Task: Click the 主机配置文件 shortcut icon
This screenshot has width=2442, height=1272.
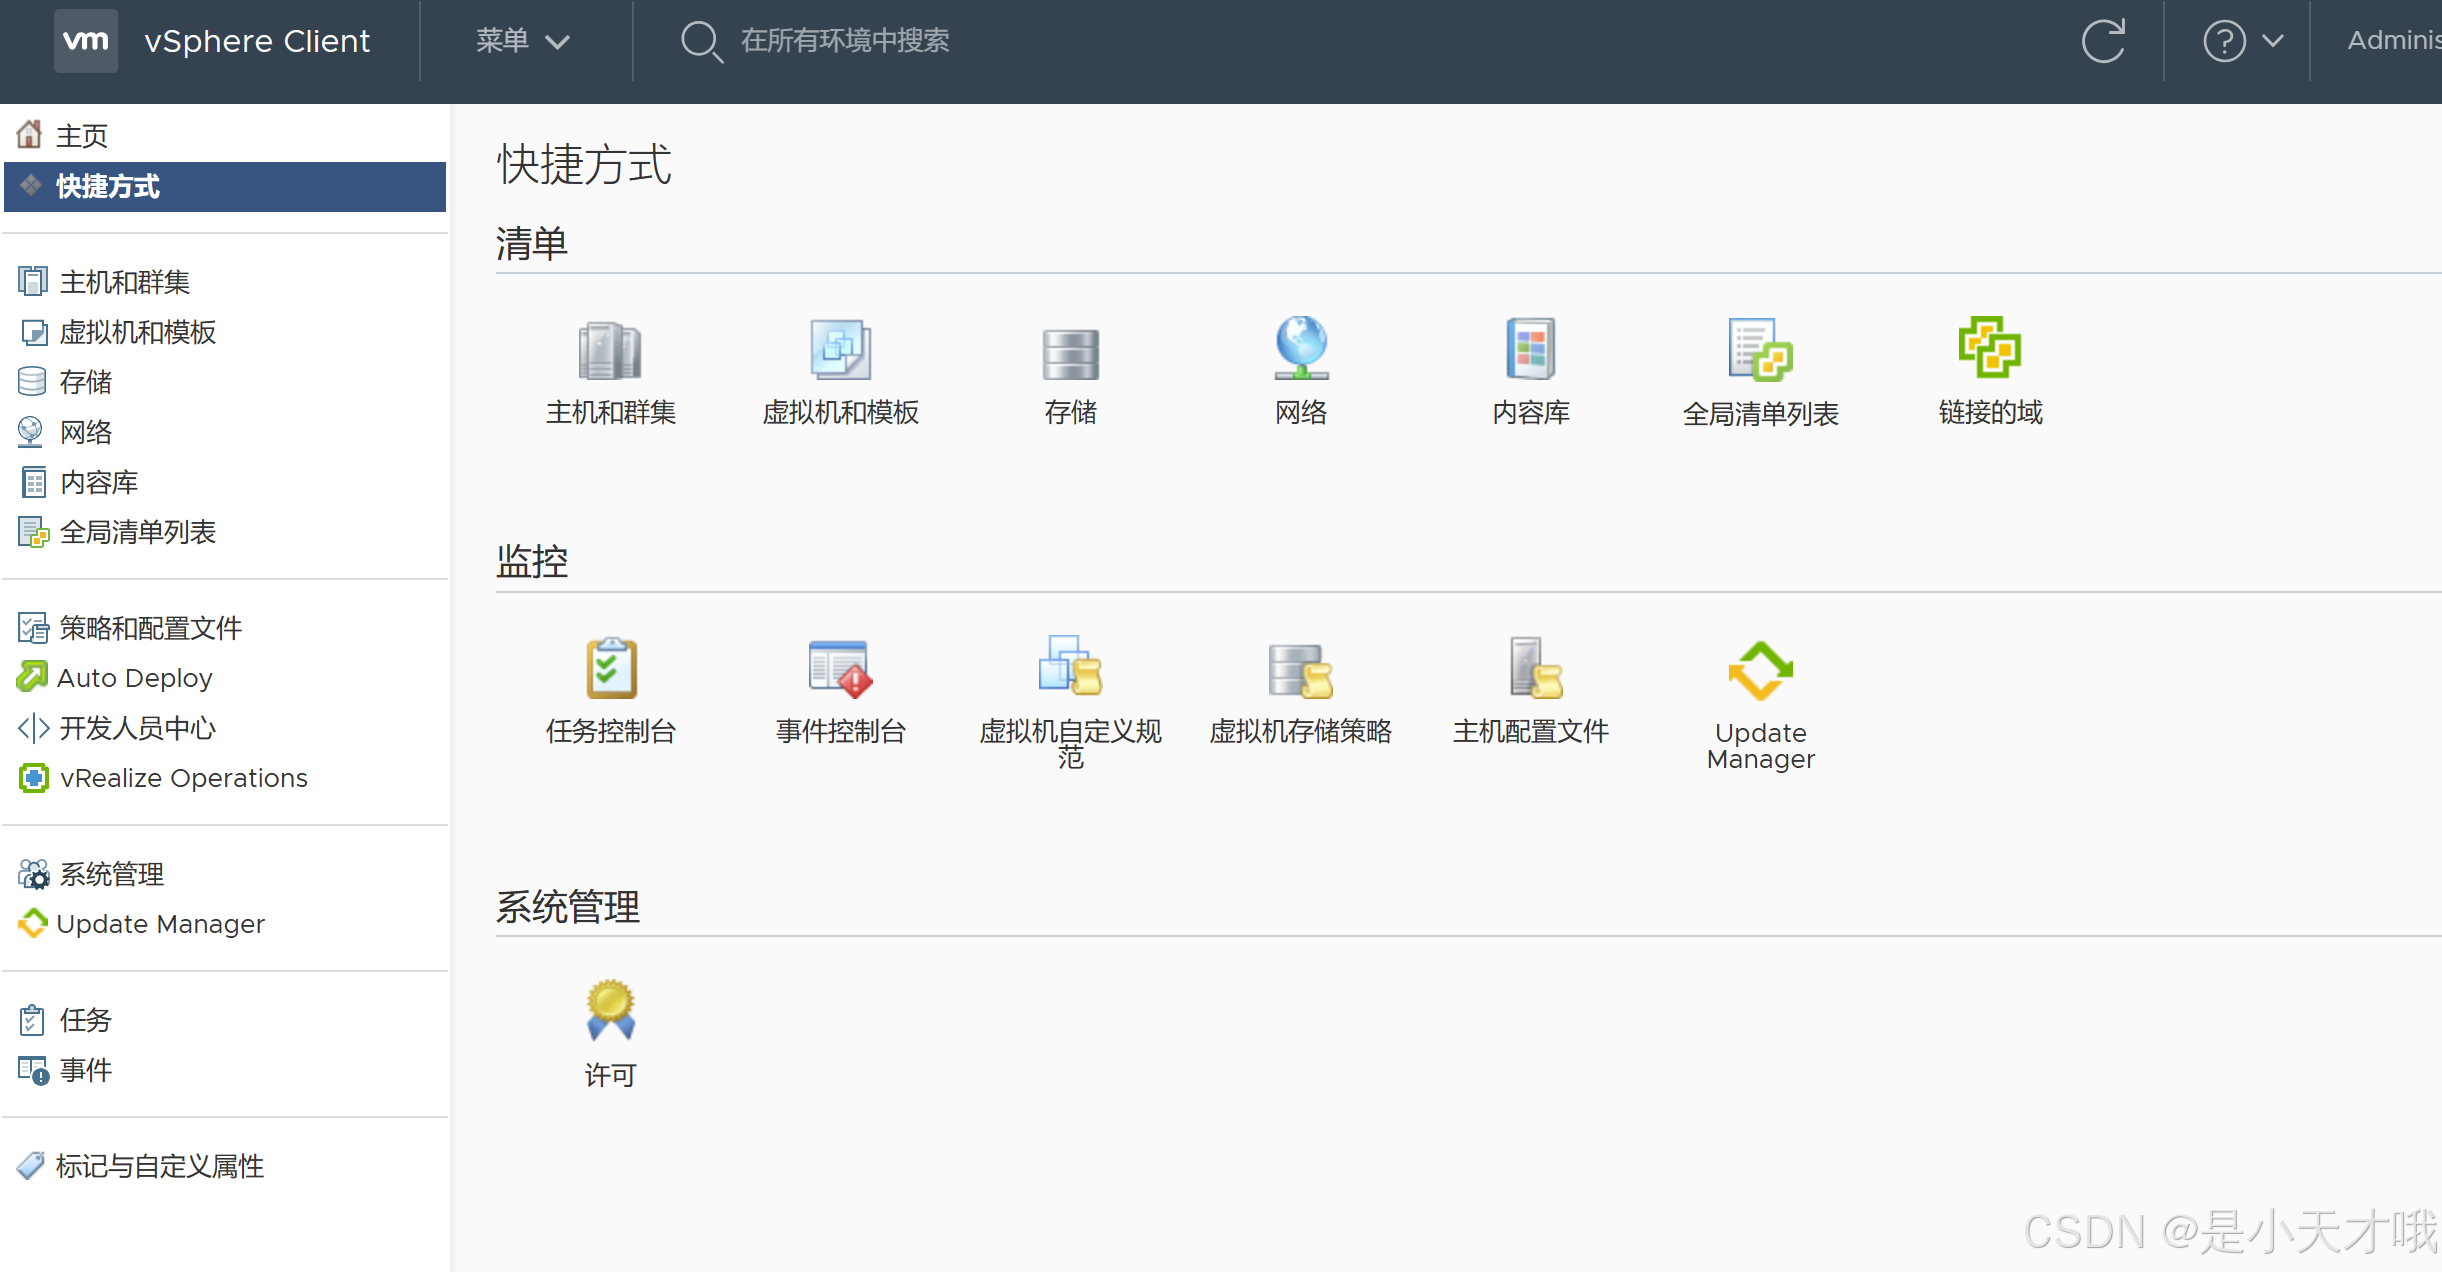Action: 1534,668
